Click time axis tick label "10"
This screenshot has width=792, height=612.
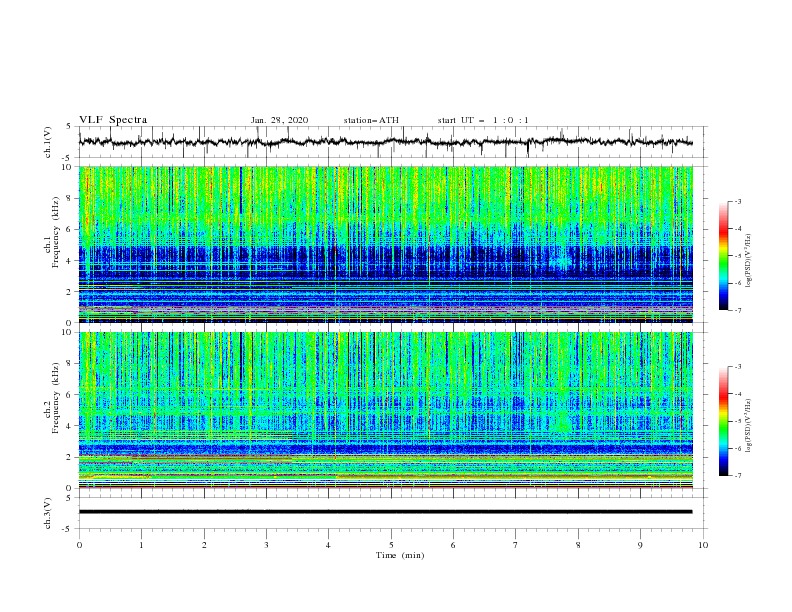703,545
